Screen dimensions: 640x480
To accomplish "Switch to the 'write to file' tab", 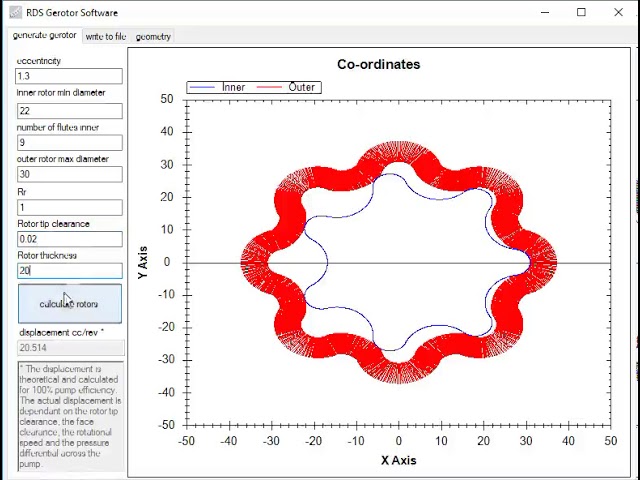I will click(106, 37).
